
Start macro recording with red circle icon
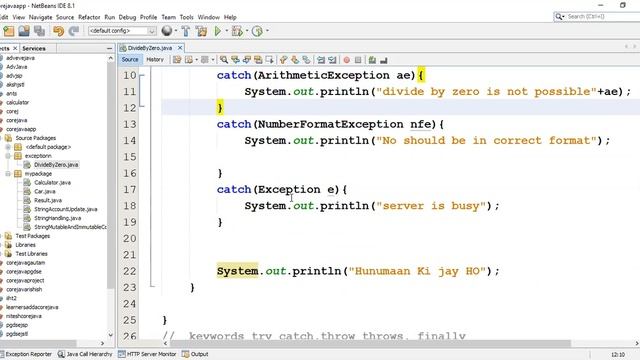pyautogui.click(x=347, y=60)
